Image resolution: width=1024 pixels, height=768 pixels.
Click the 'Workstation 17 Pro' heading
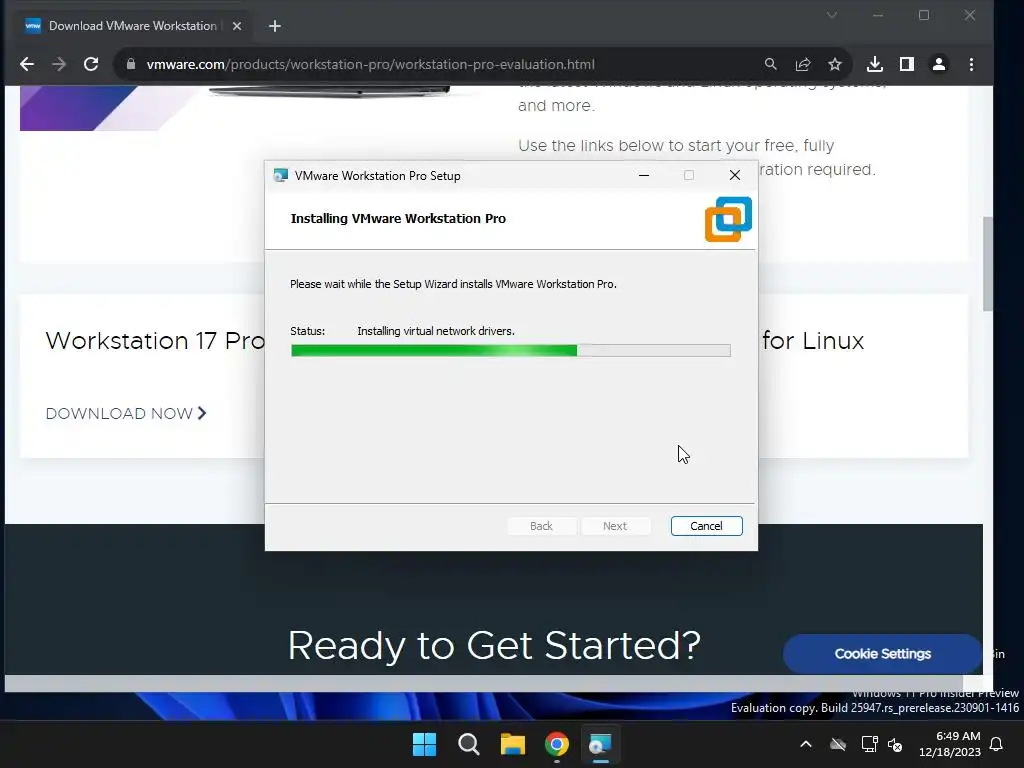(155, 340)
